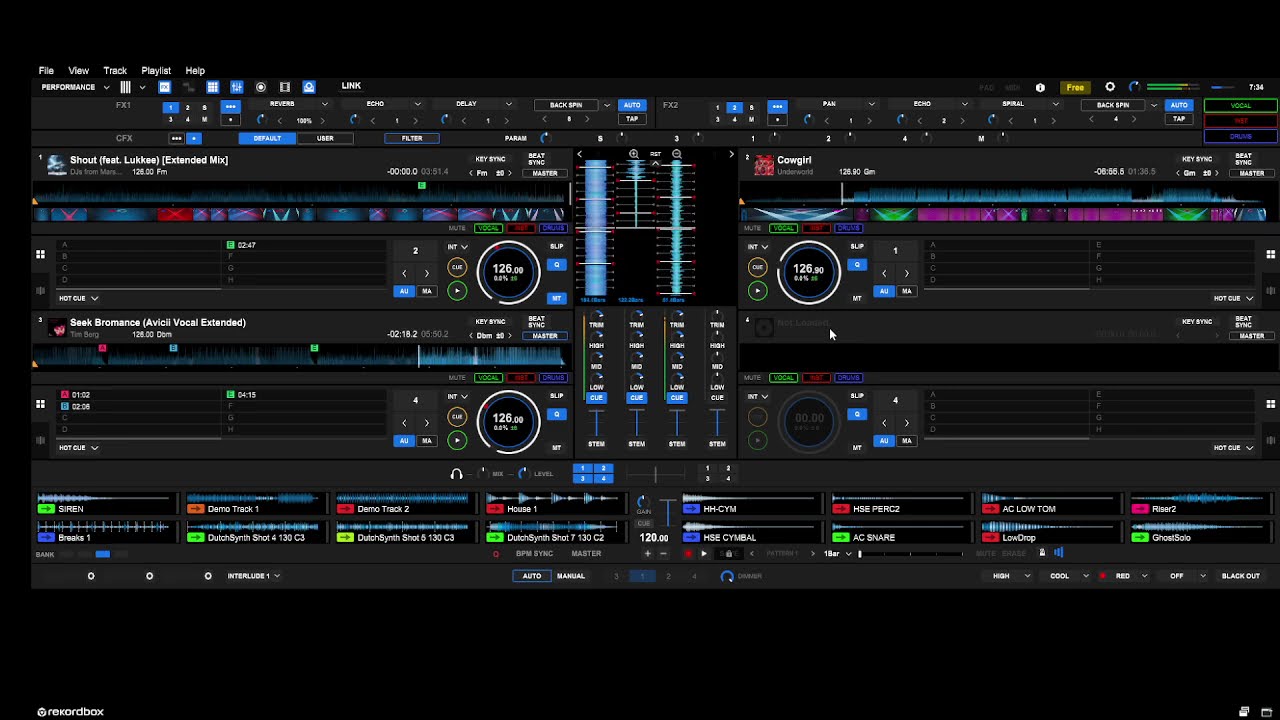Open the Help menu
This screenshot has width=1280, height=720.
pos(195,71)
